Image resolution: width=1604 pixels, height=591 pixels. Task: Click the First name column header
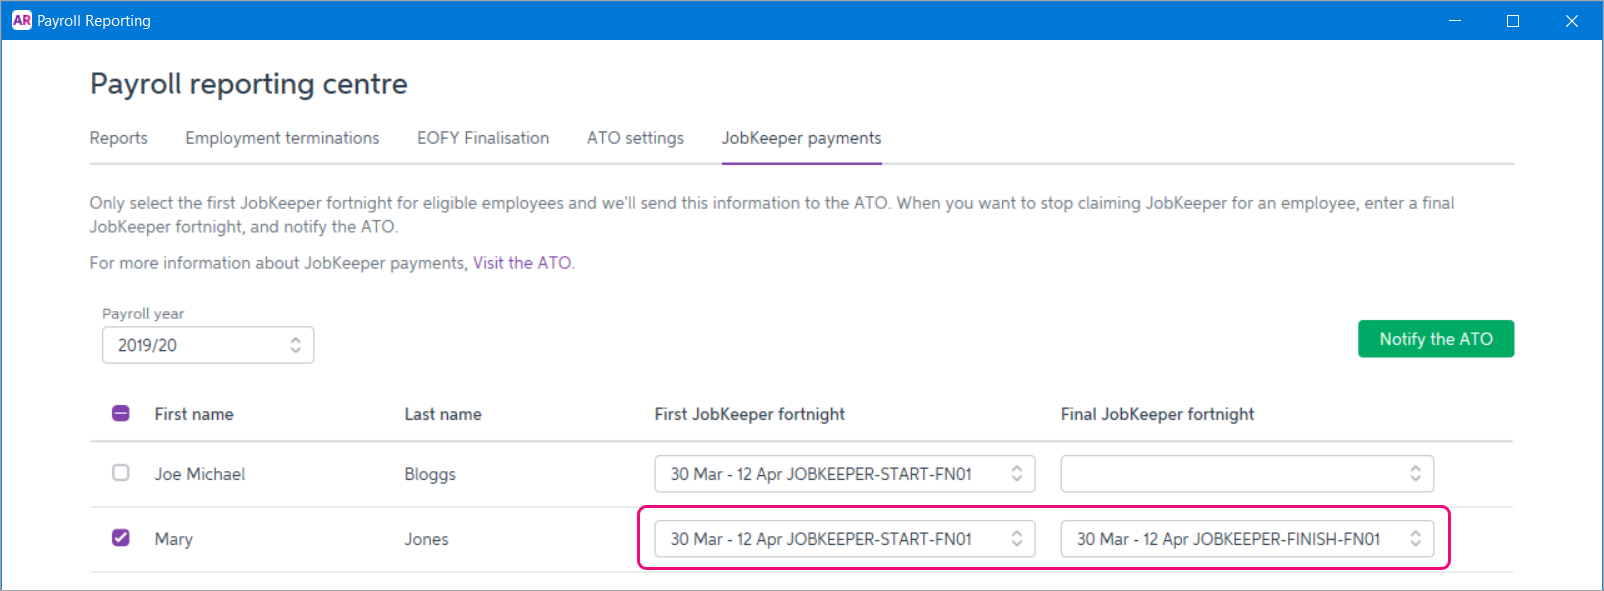194,414
